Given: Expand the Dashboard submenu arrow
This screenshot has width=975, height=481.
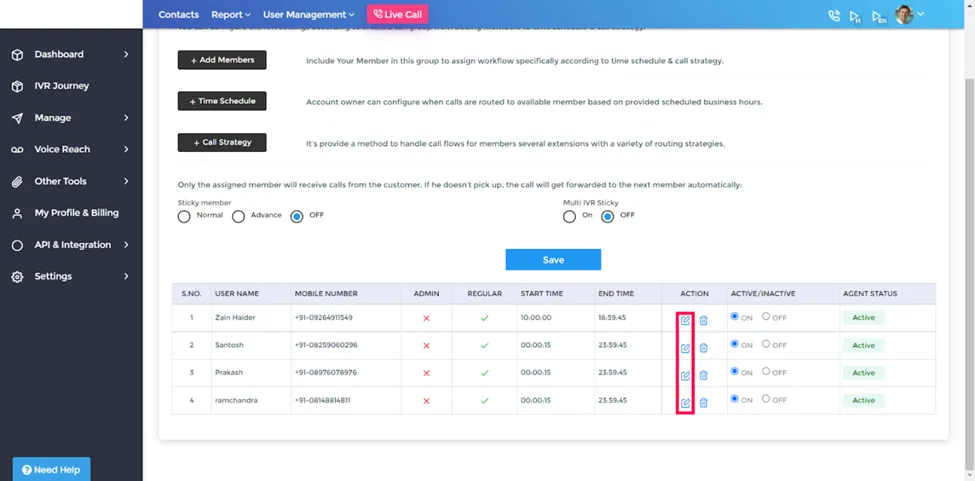Looking at the screenshot, I should [x=126, y=55].
